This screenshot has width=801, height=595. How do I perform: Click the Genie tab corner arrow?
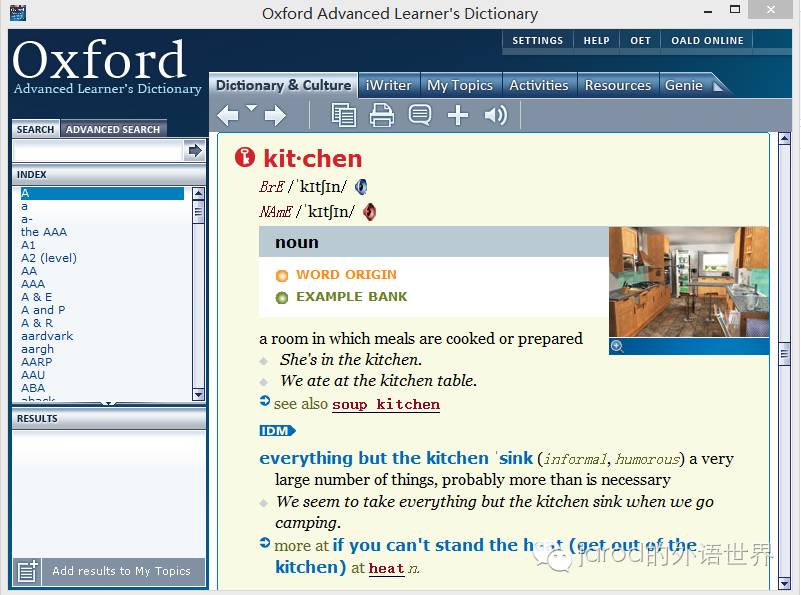718,86
